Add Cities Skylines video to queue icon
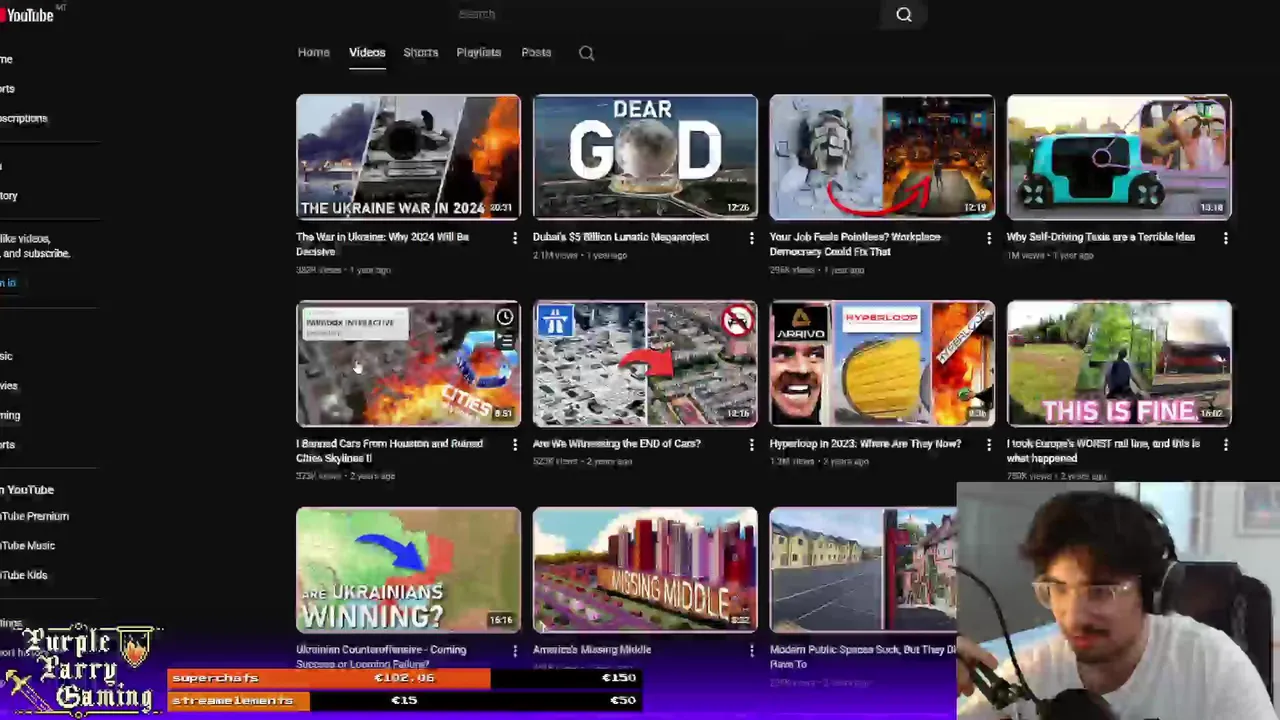This screenshot has height=720, width=1280. [505, 341]
